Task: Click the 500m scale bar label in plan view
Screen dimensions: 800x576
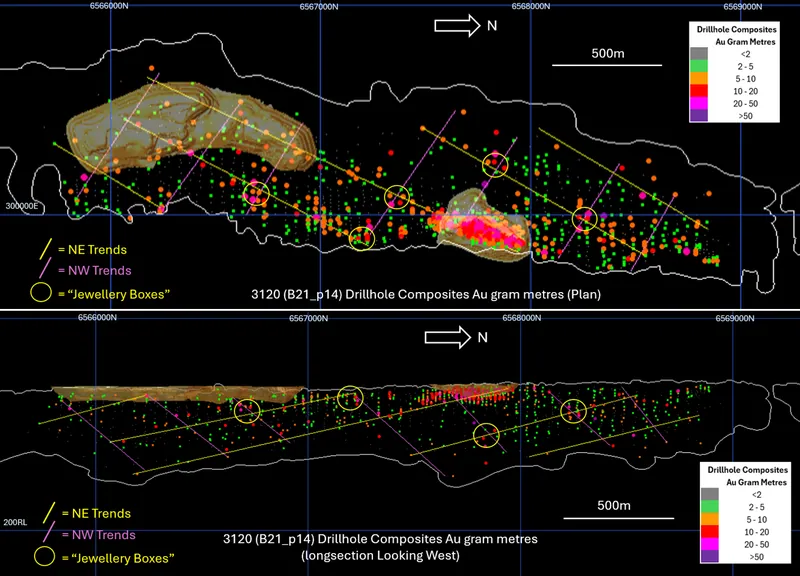Action: (608, 54)
